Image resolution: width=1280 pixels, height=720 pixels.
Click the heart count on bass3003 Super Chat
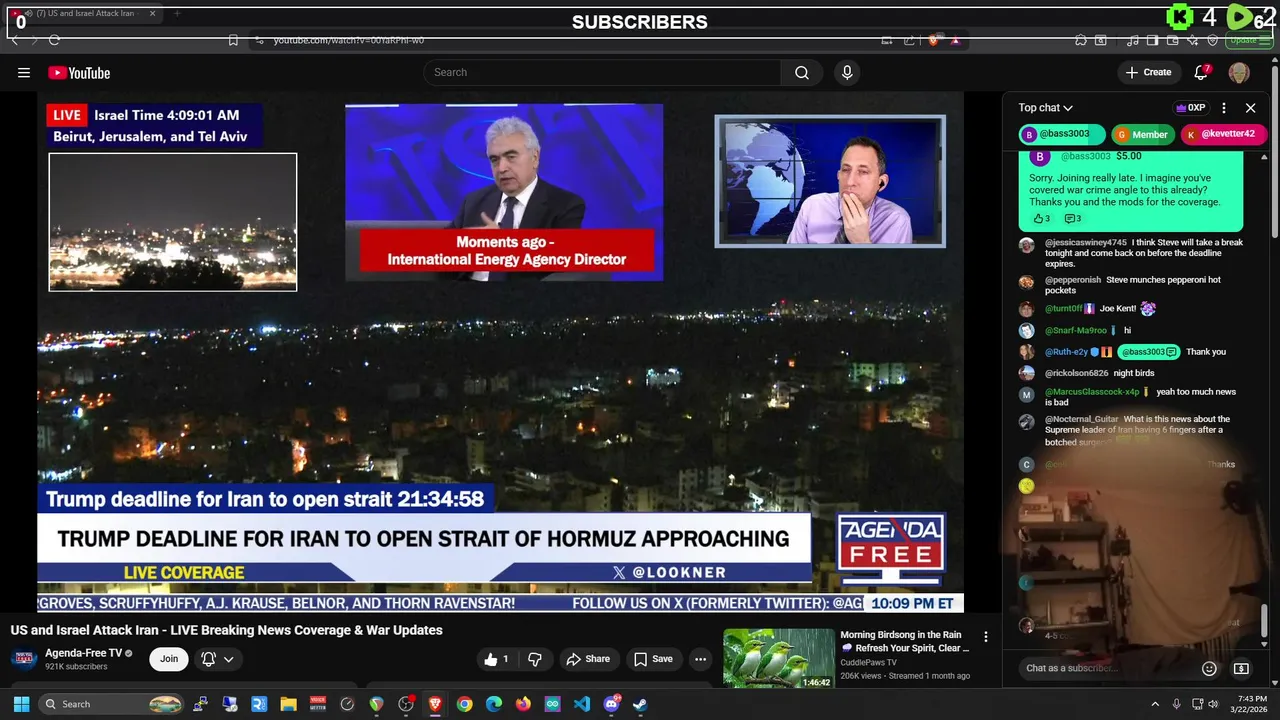pyautogui.click(x=1041, y=218)
